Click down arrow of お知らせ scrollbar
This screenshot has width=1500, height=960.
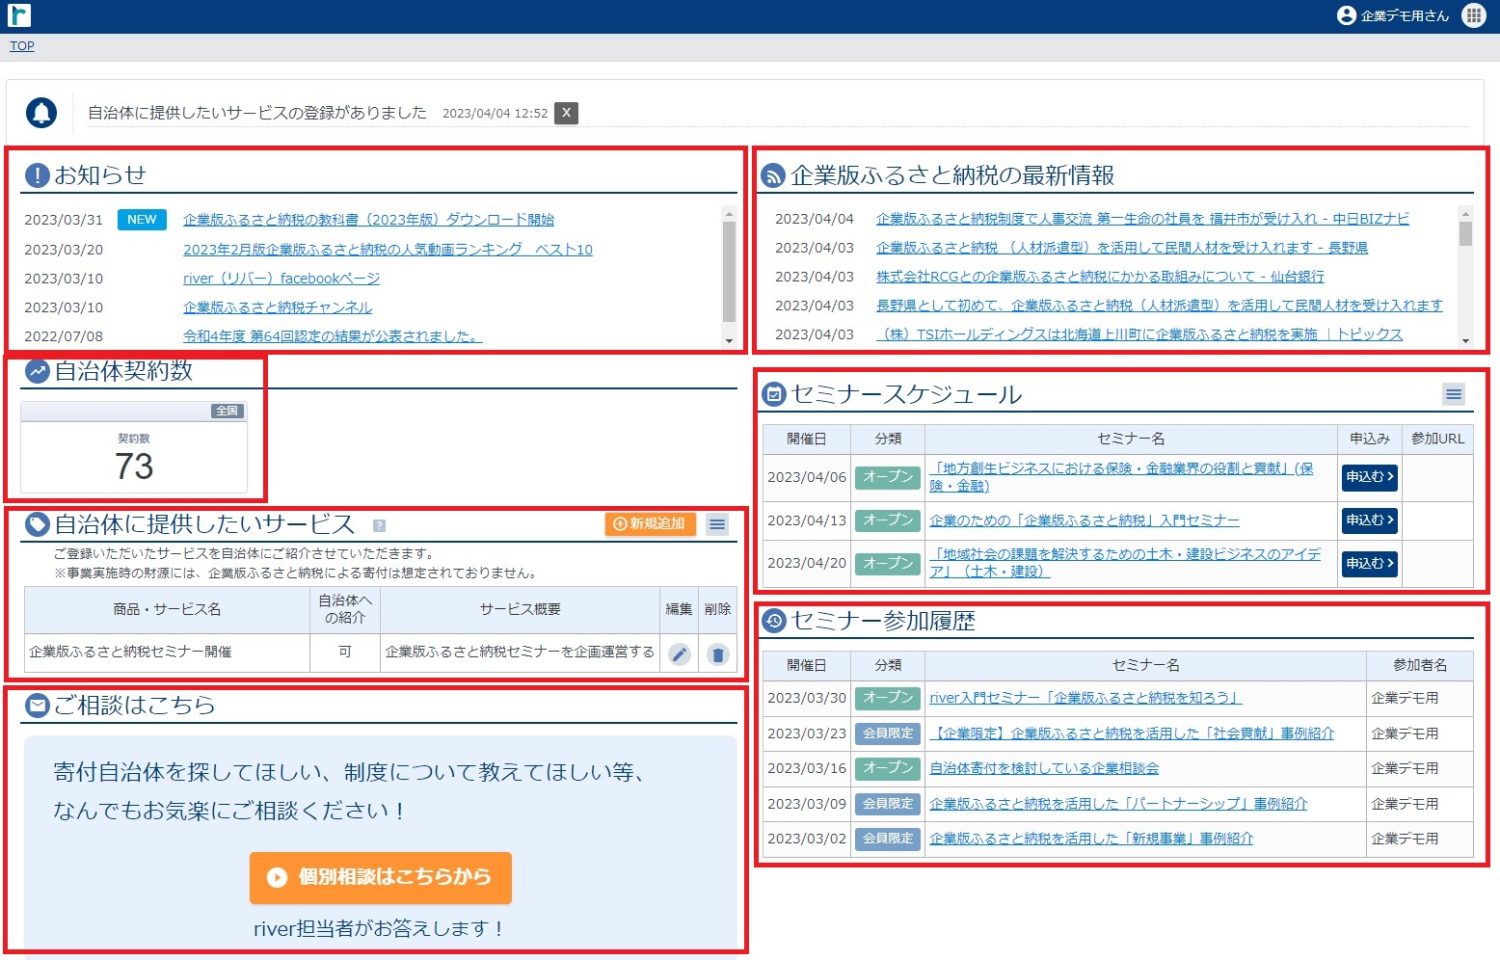729,341
